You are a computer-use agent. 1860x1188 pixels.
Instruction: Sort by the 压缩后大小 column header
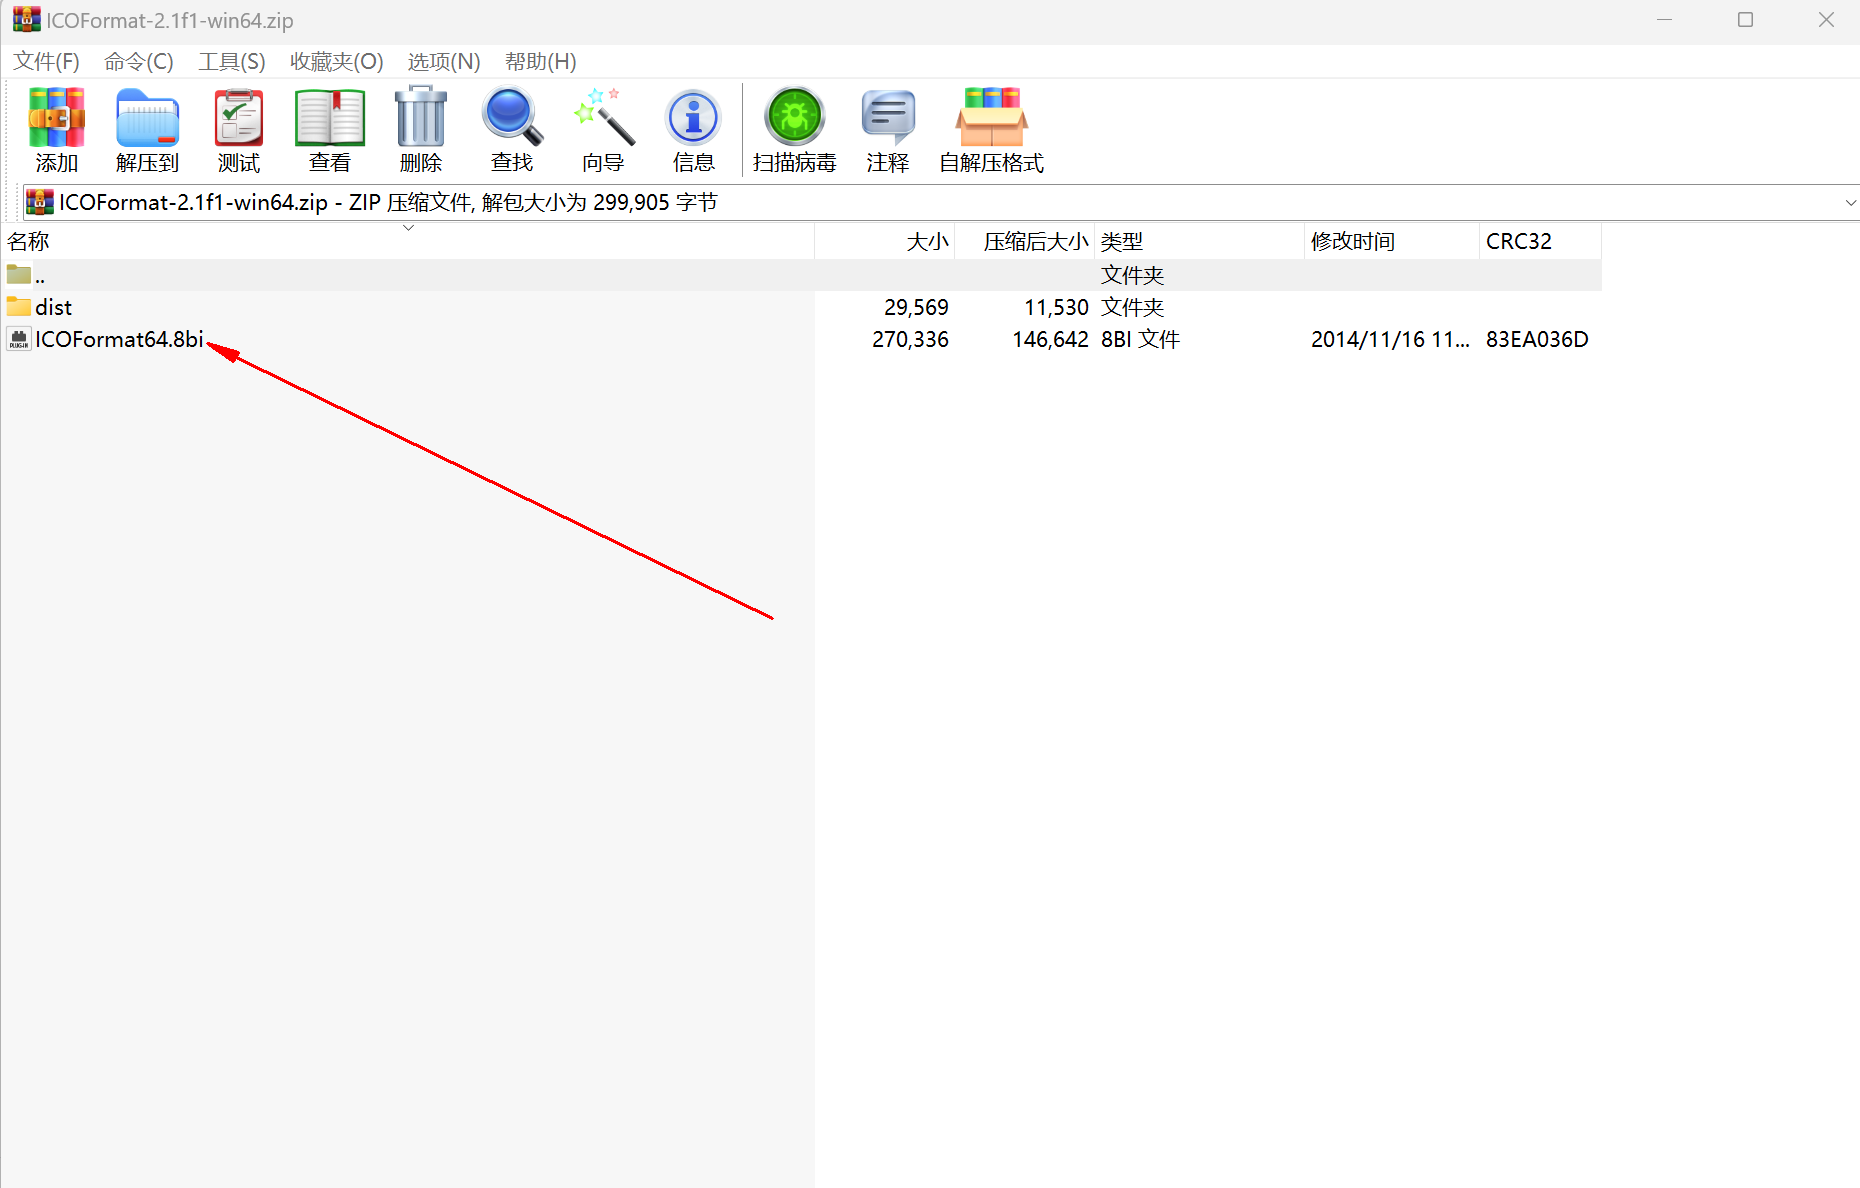[x=1025, y=241]
